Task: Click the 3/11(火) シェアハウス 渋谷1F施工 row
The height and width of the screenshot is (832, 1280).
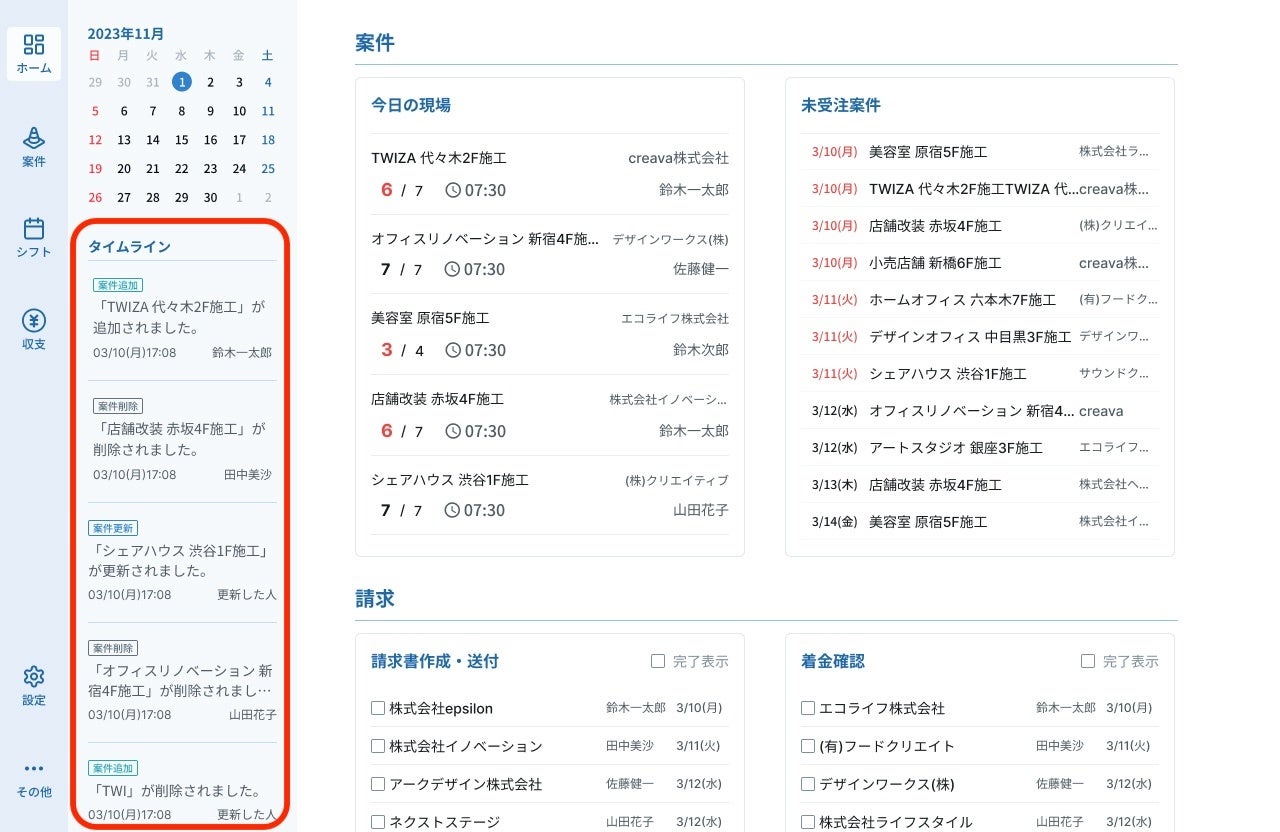Action: point(980,374)
